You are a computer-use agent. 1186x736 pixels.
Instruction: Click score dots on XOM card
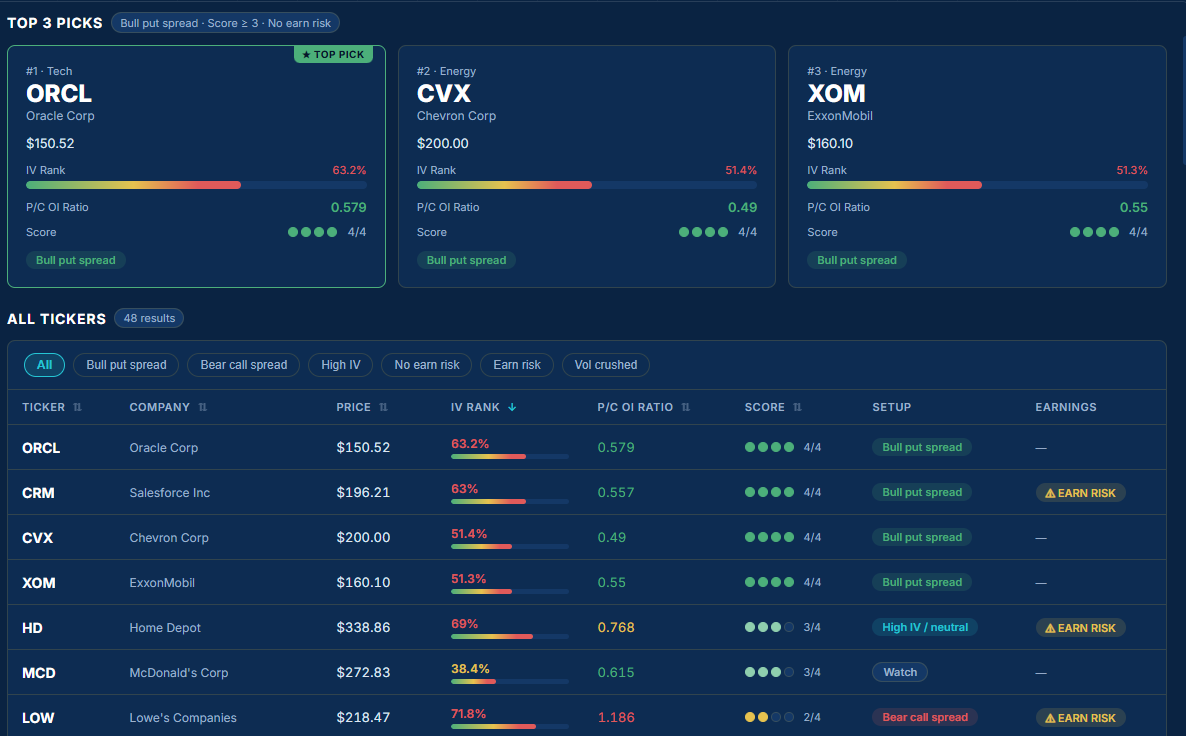[x=1094, y=232]
